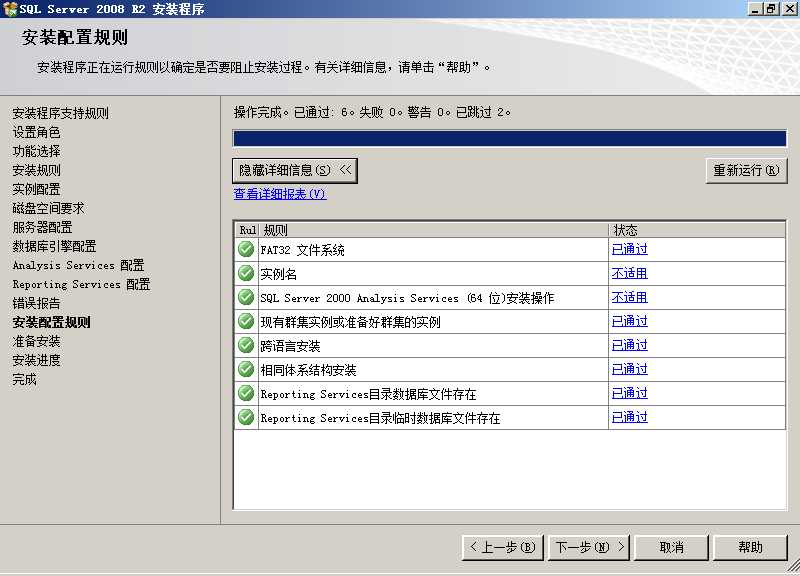Go back with 上一步 button
800x576 pixels.
click(503, 547)
